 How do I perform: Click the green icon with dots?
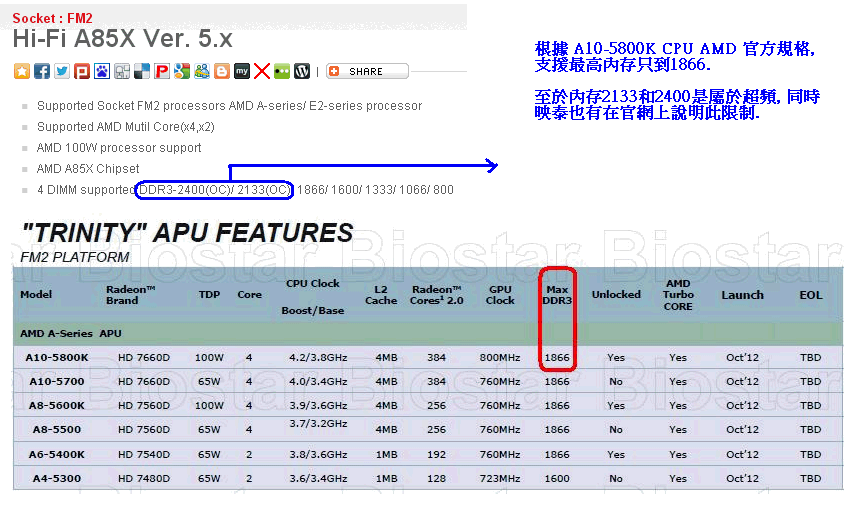[x=281, y=71]
